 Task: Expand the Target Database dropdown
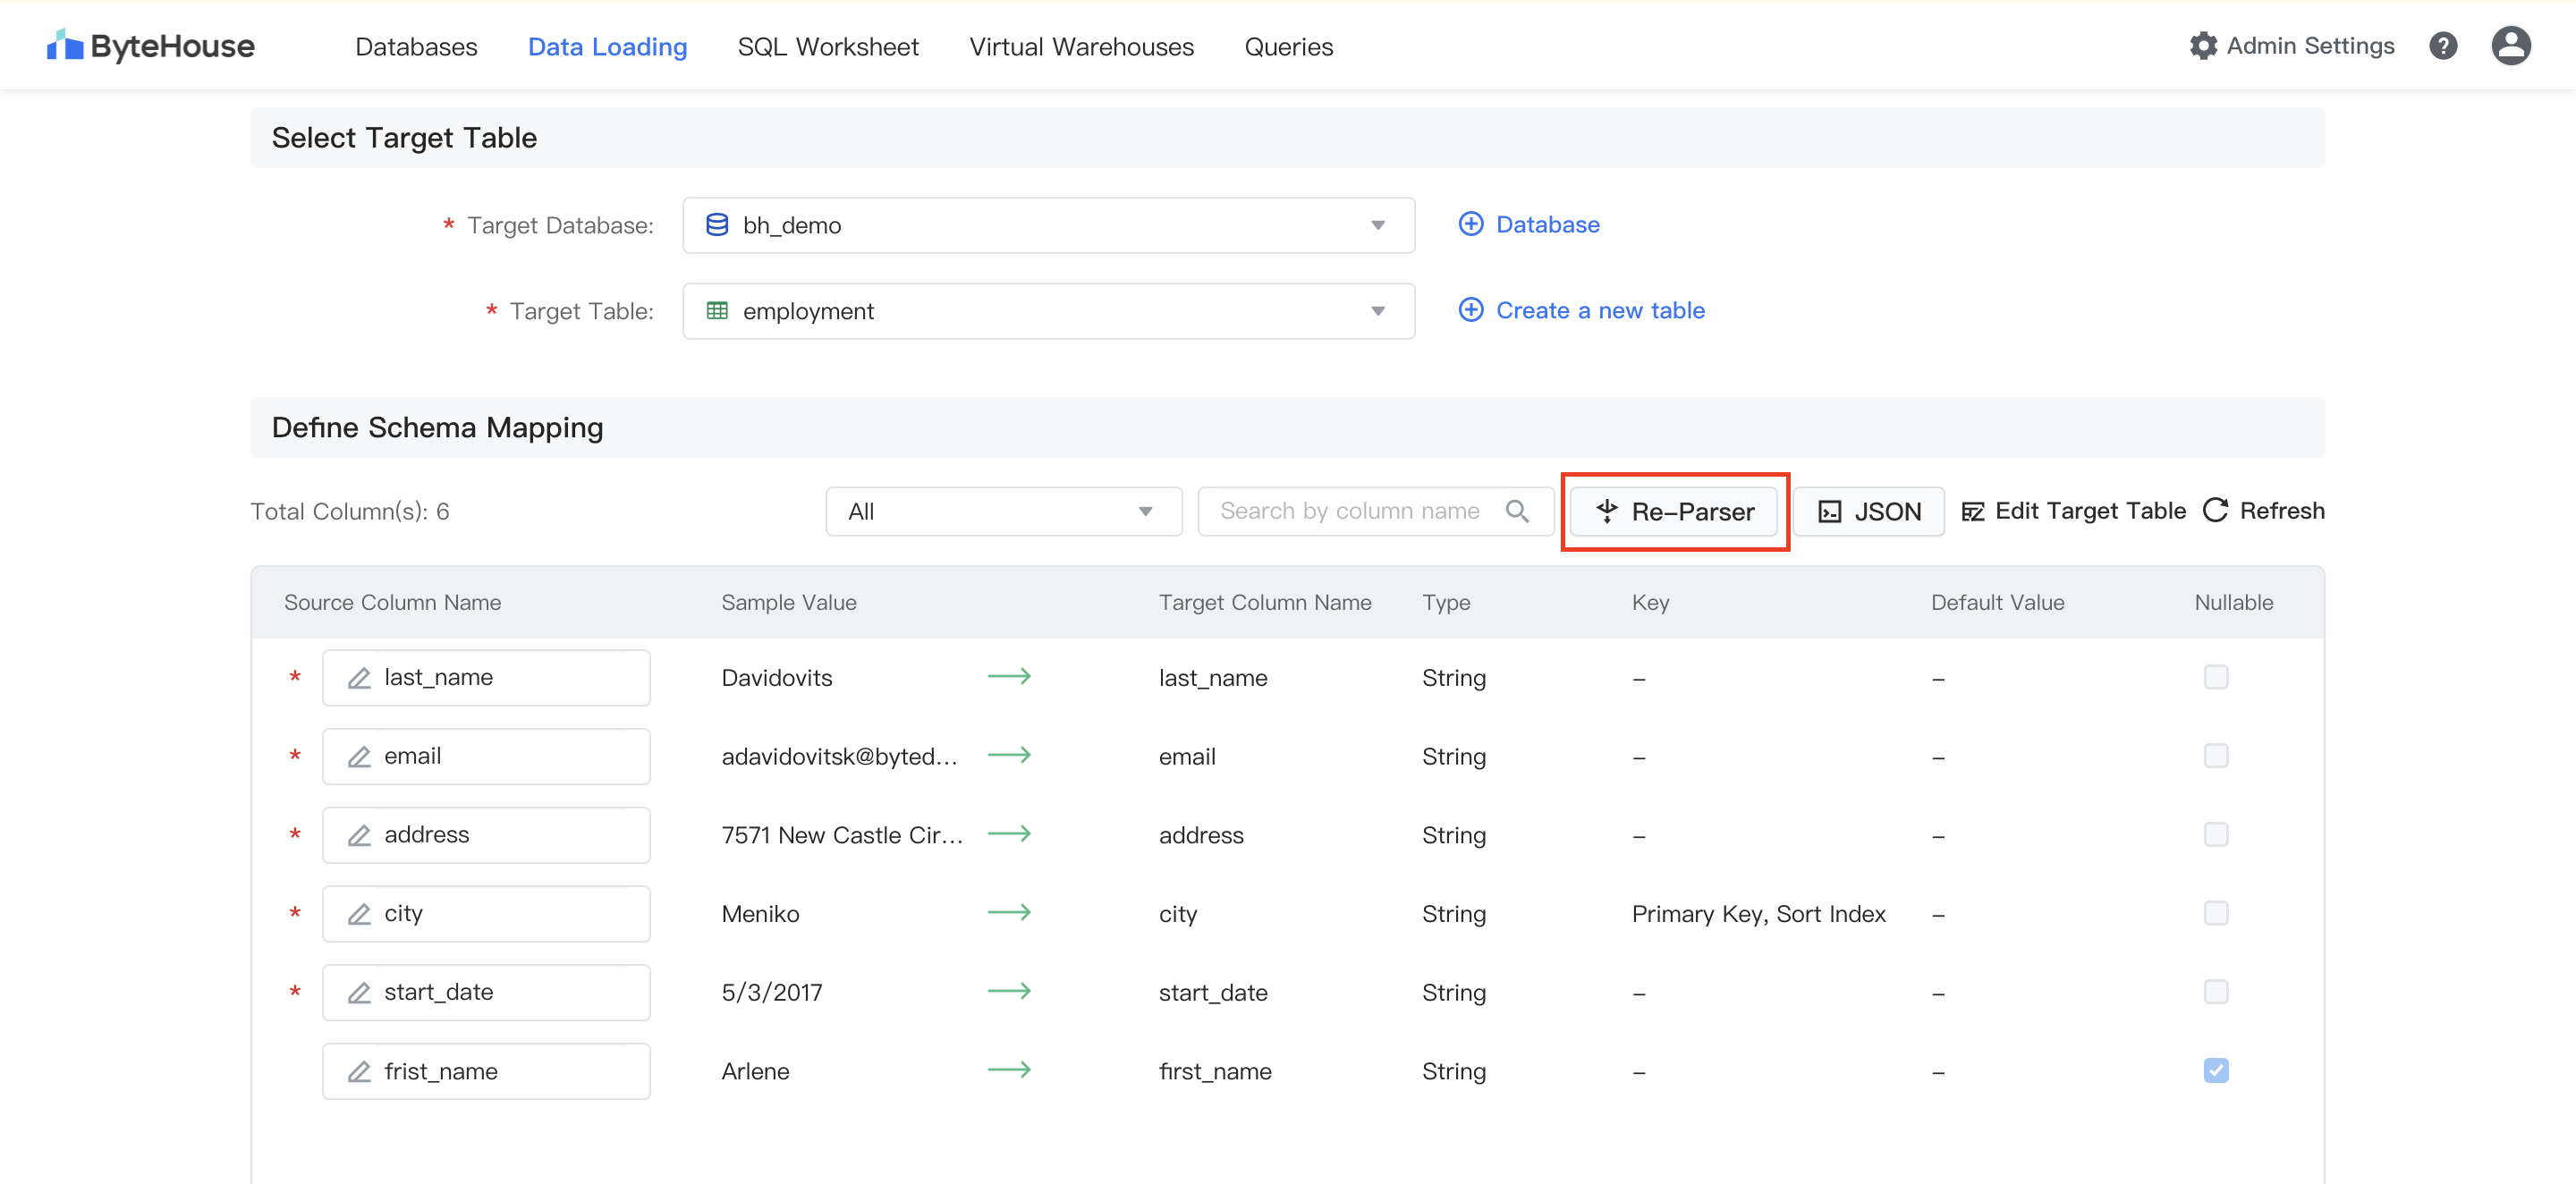click(x=1047, y=225)
